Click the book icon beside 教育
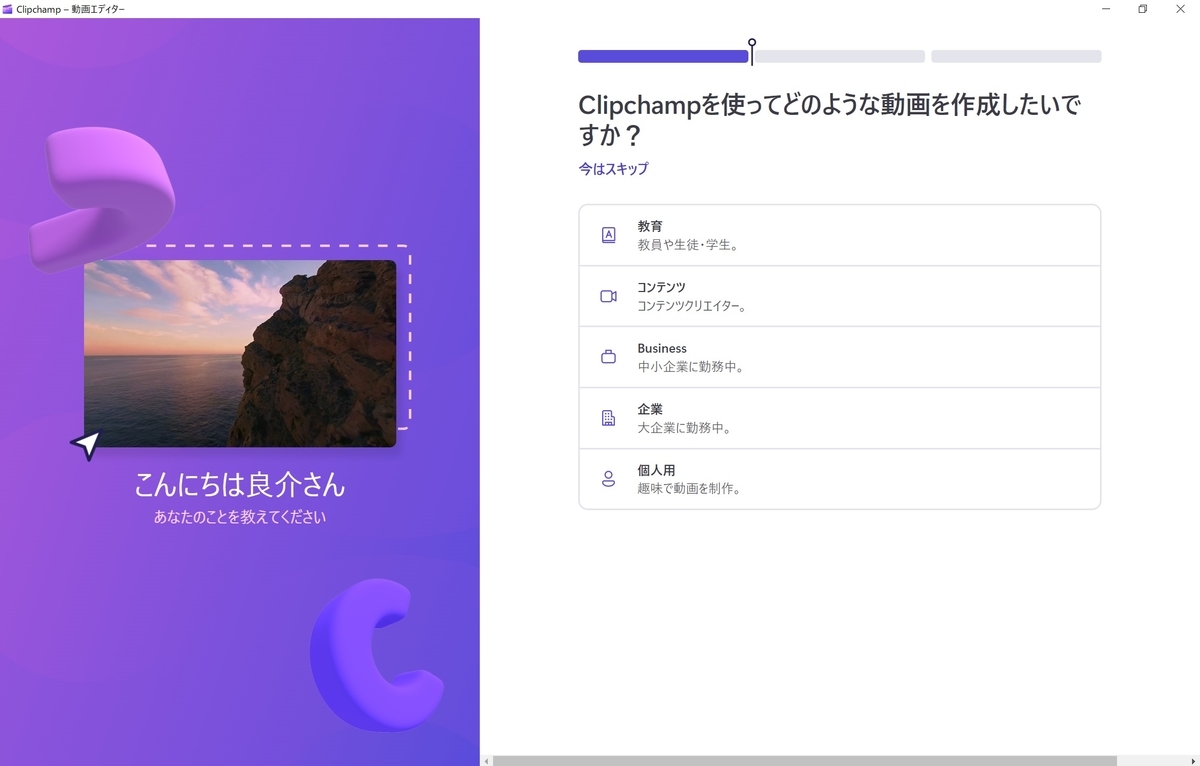The width and height of the screenshot is (1200, 766). pos(608,236)
